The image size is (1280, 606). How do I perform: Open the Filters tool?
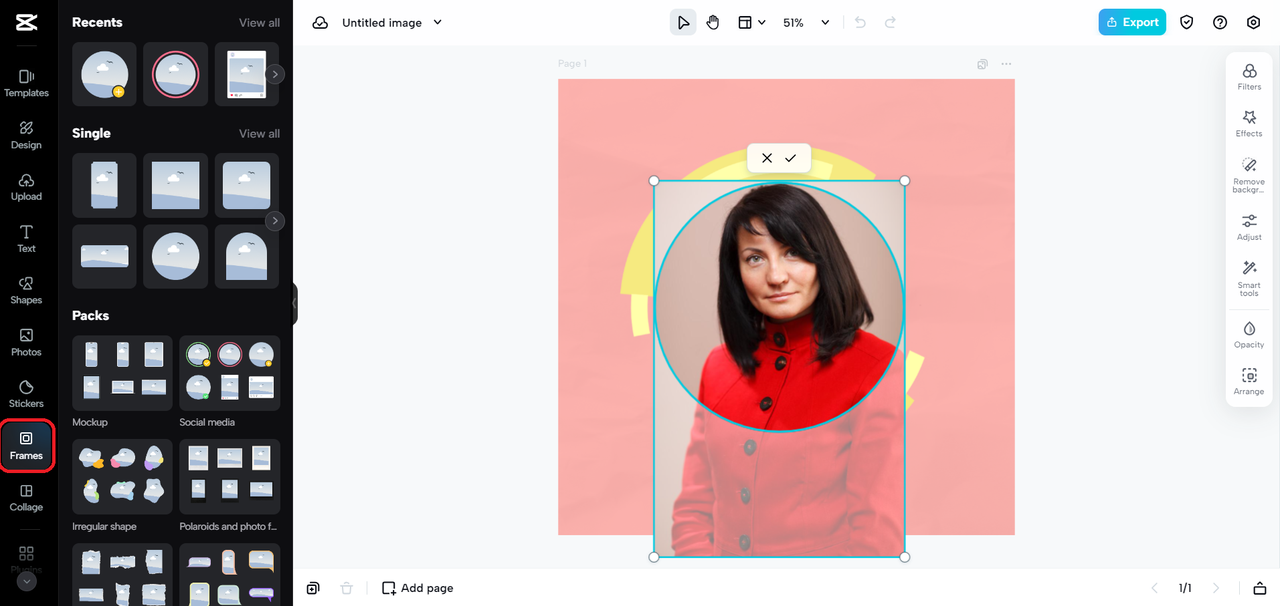tap(1249, 77)
